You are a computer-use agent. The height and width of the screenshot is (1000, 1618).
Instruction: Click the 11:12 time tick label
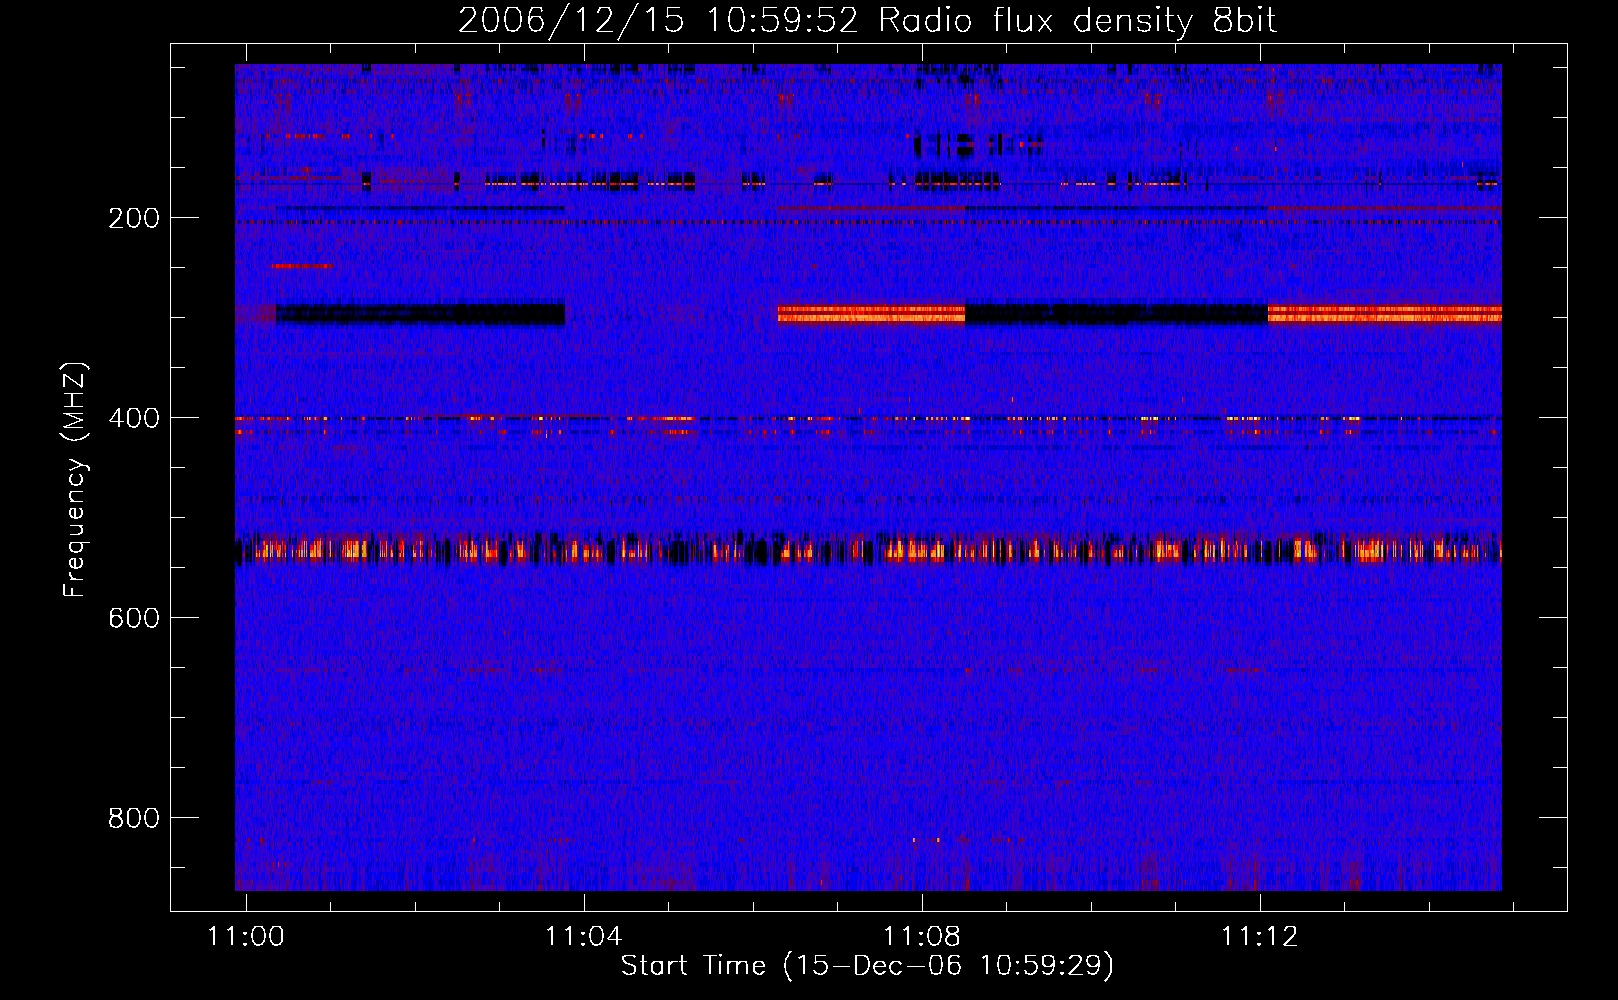point(1260,936)
